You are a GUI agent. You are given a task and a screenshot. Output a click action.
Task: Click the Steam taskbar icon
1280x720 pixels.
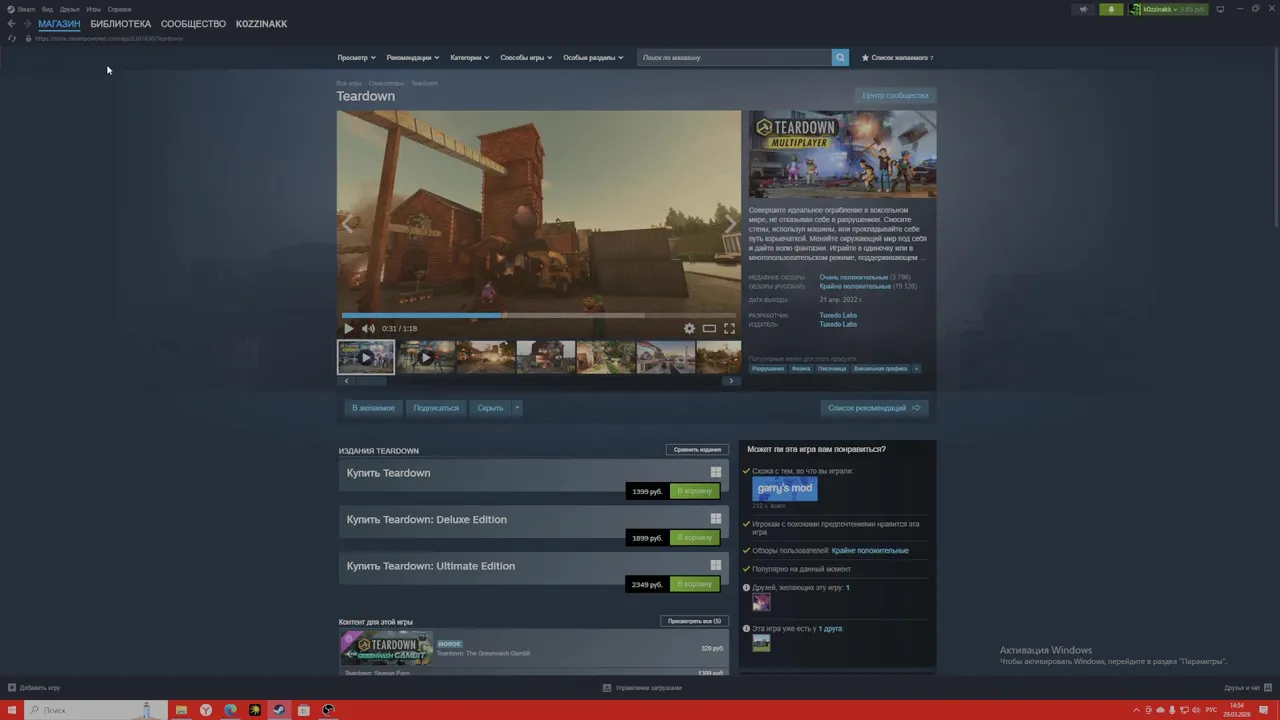coord(279,710)
